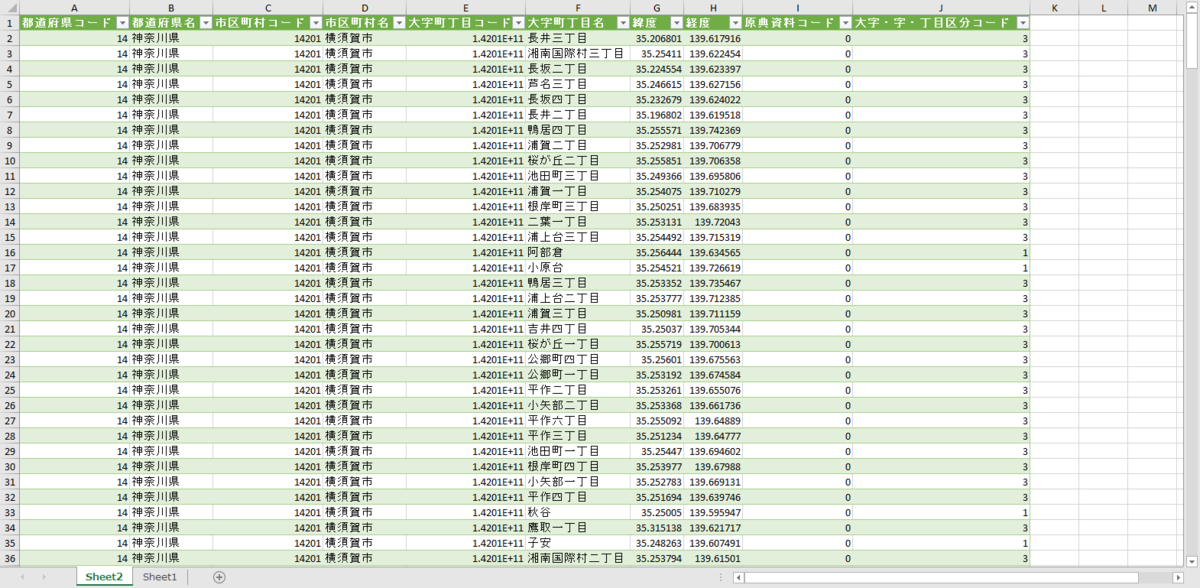Viewport: 1200px width, 588px height.
Task: Click cell 長坂二丁目
Action: tap(577, 68)
